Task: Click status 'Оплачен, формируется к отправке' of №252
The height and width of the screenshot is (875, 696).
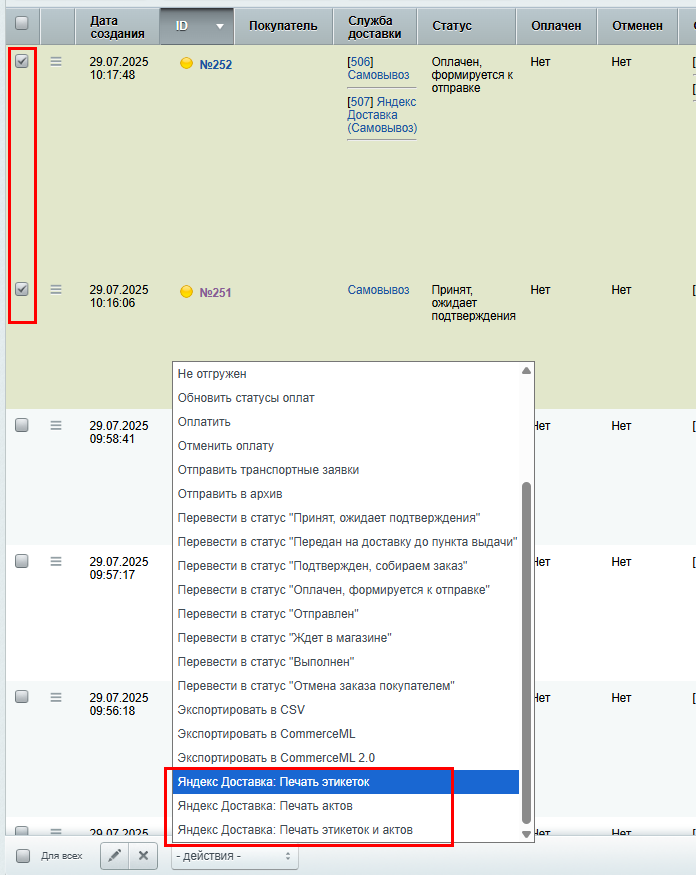Action: (472, 75)
